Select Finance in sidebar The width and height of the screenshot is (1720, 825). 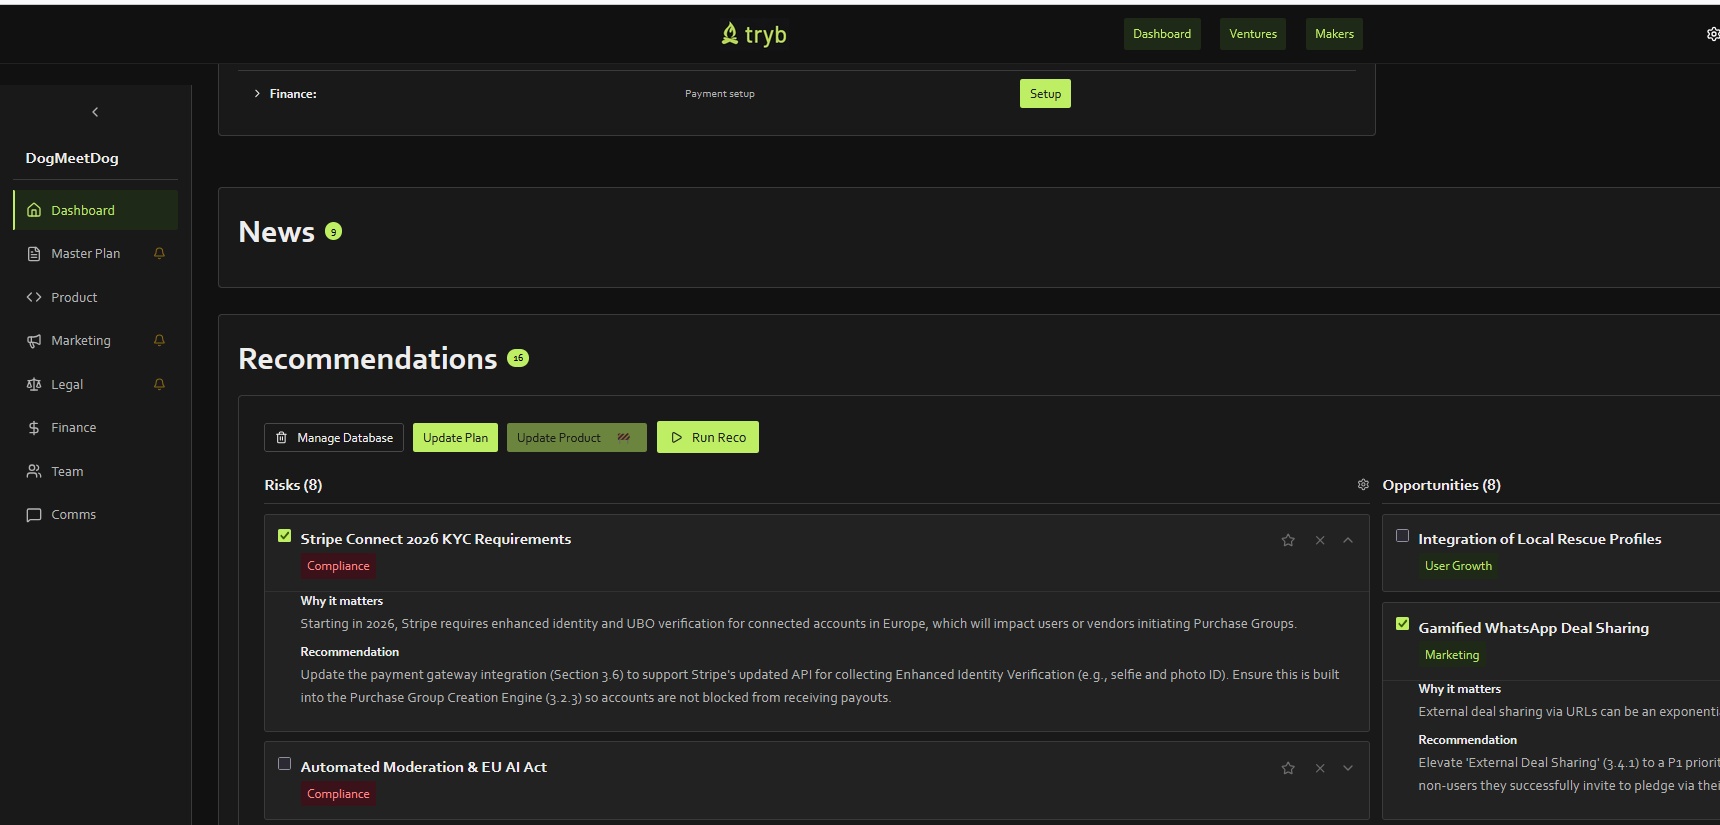coord(96,428)
